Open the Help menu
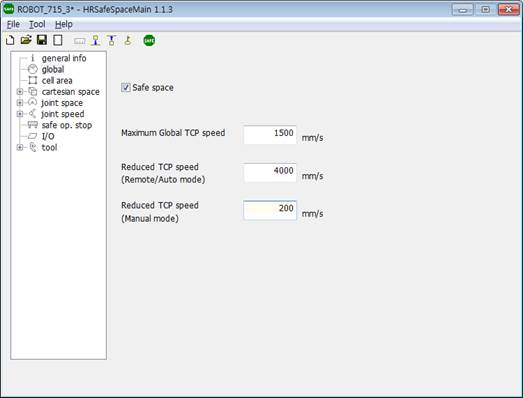Image resolution: width=523 pixels, height=398 pixels. 63,24
